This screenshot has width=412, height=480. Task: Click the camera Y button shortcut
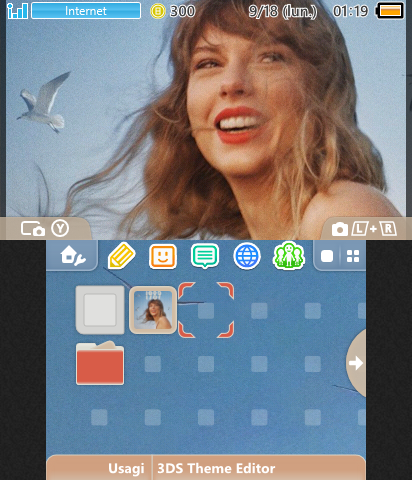coord(45,229)
